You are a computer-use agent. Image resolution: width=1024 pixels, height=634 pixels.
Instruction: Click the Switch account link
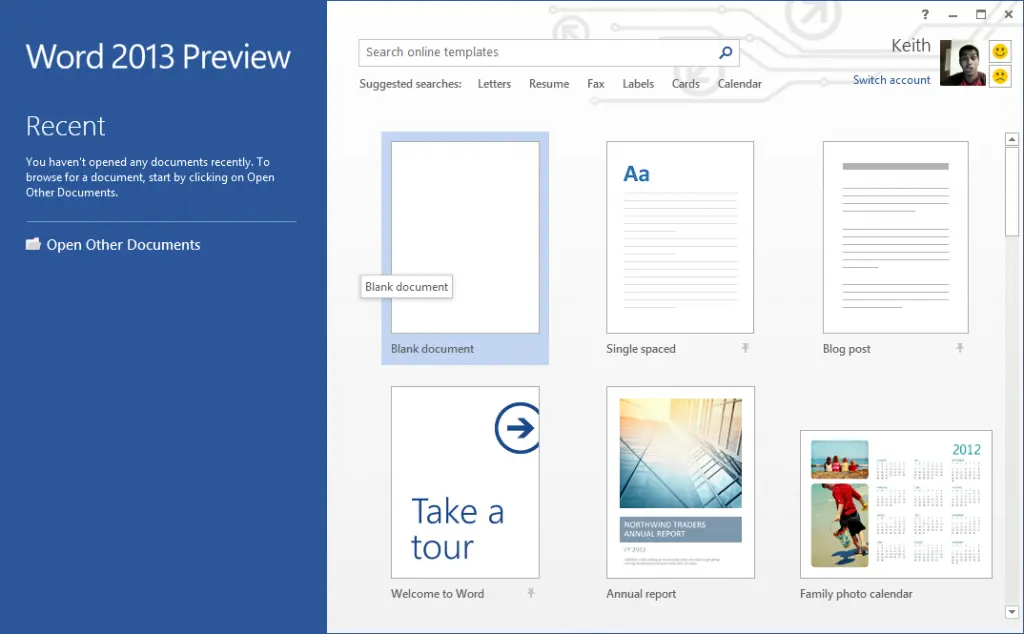click(891, 80)
